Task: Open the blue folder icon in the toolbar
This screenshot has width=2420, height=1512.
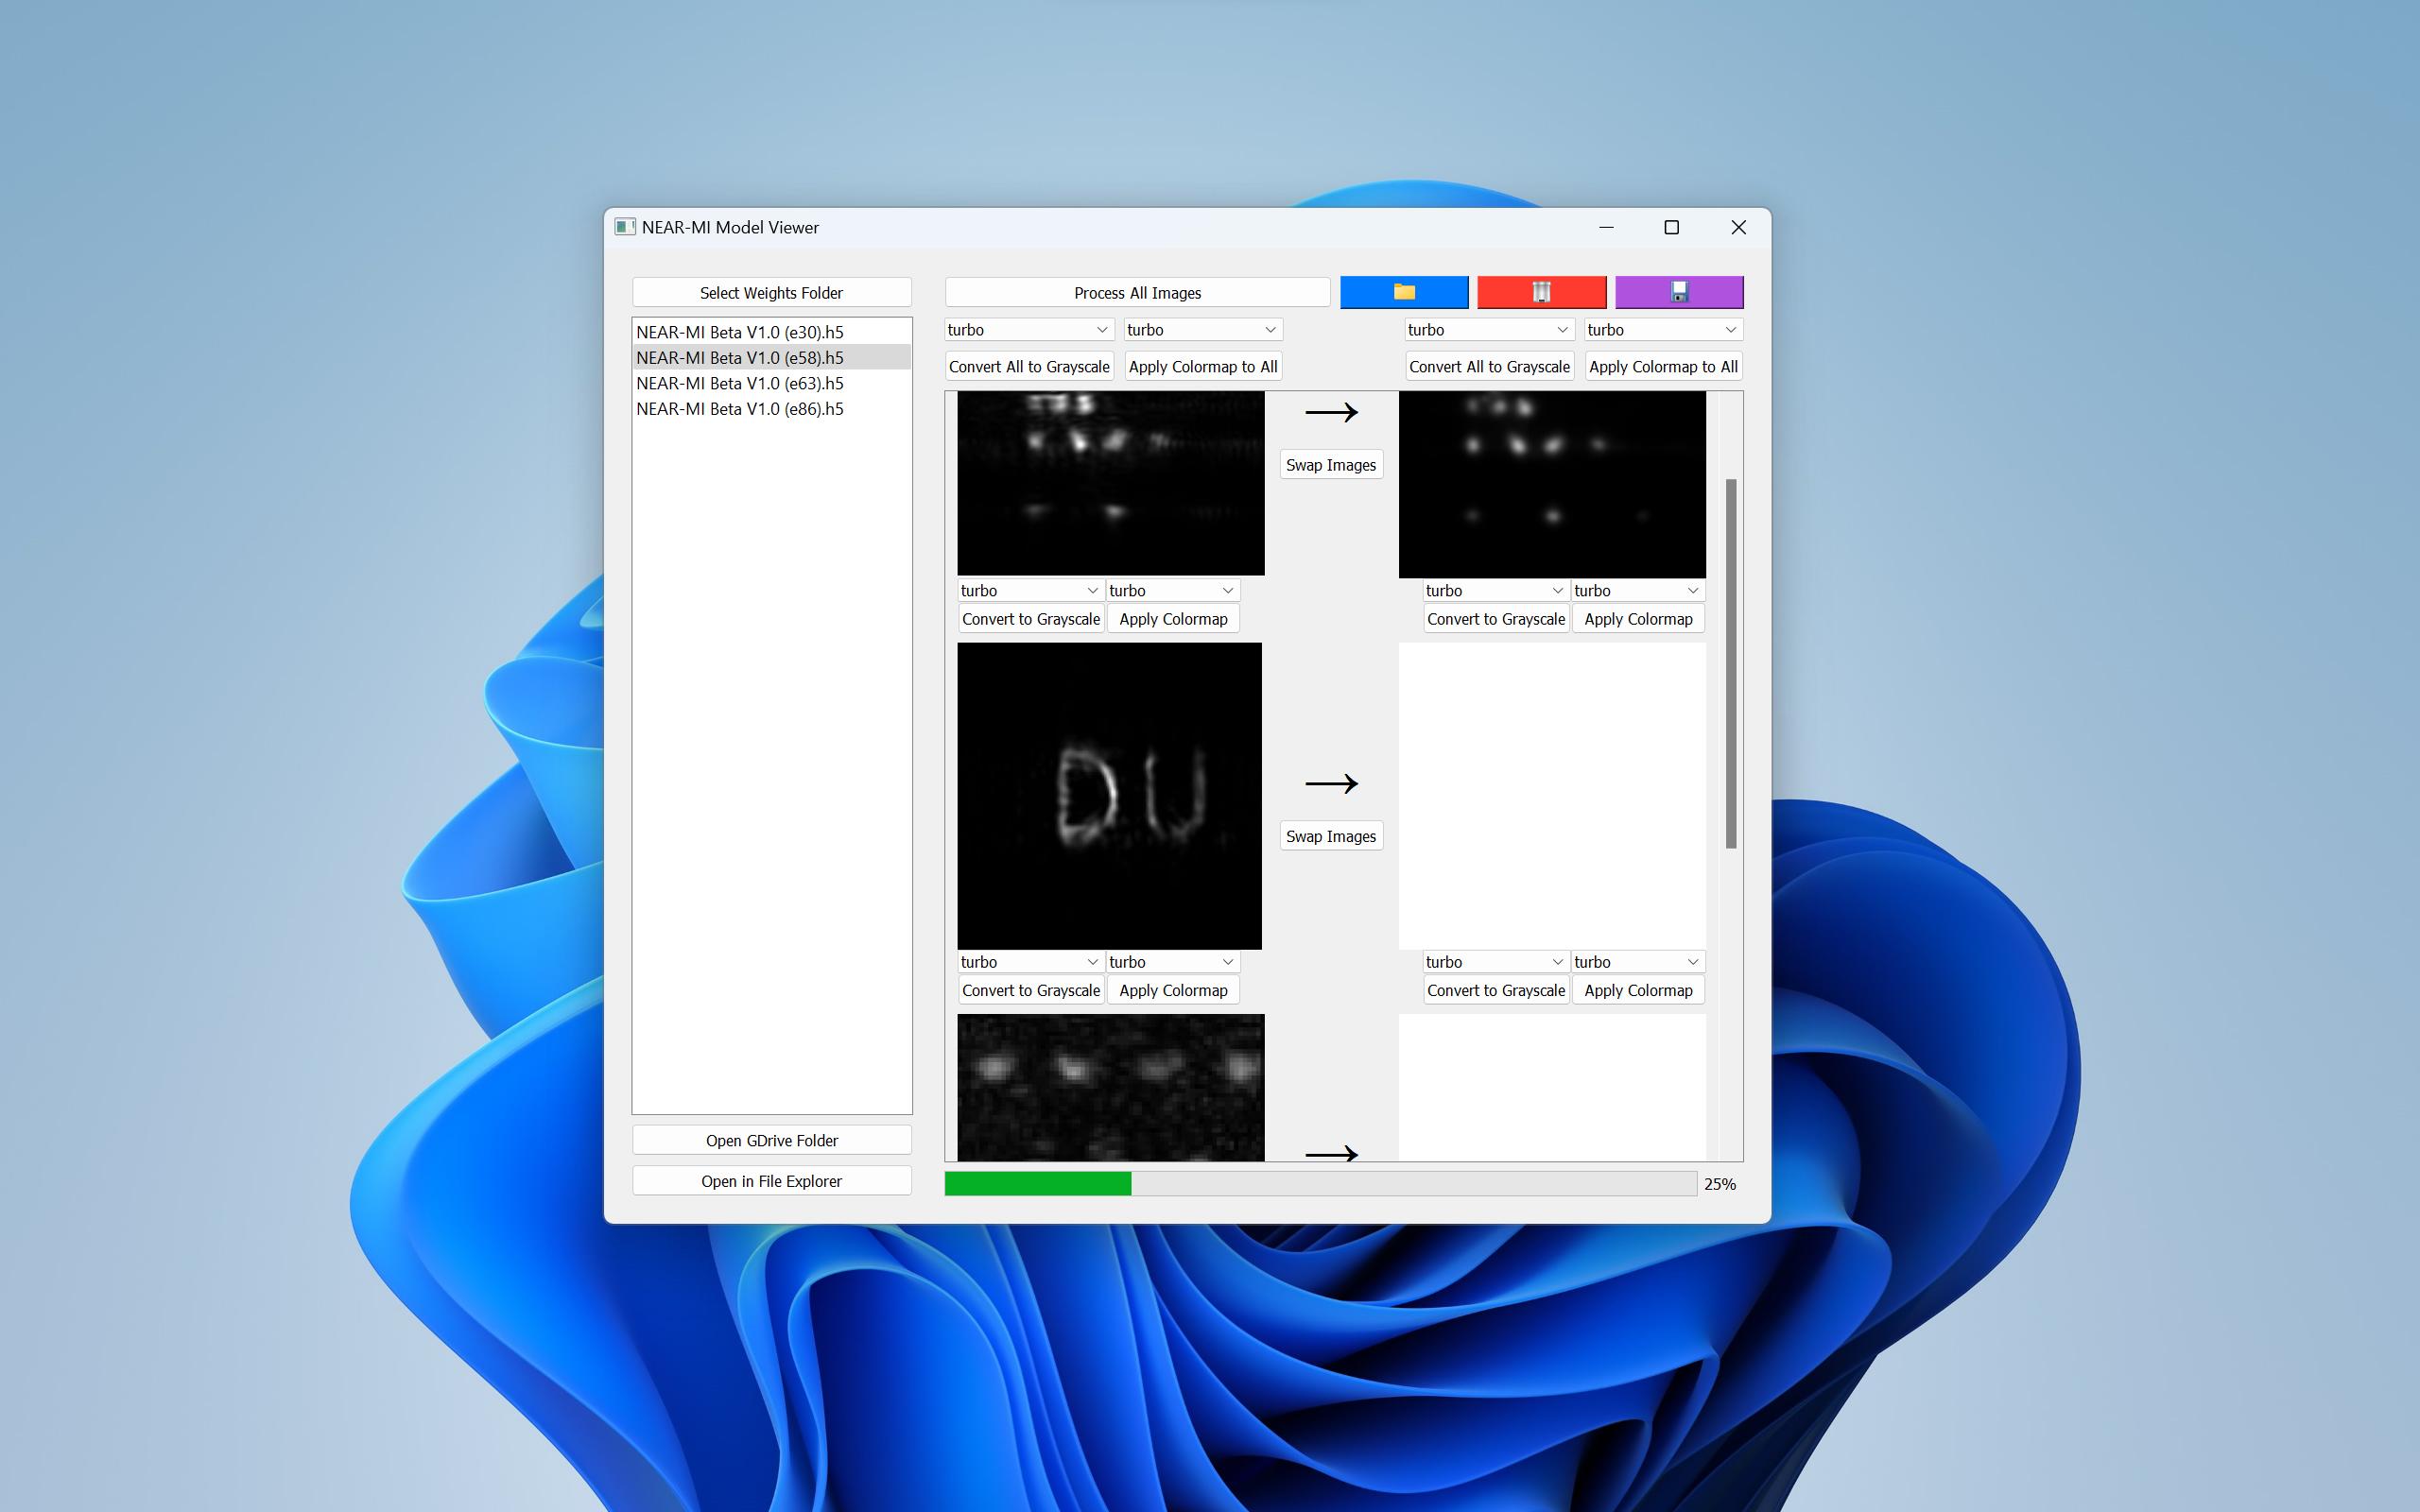Action: pos(1403,292)
